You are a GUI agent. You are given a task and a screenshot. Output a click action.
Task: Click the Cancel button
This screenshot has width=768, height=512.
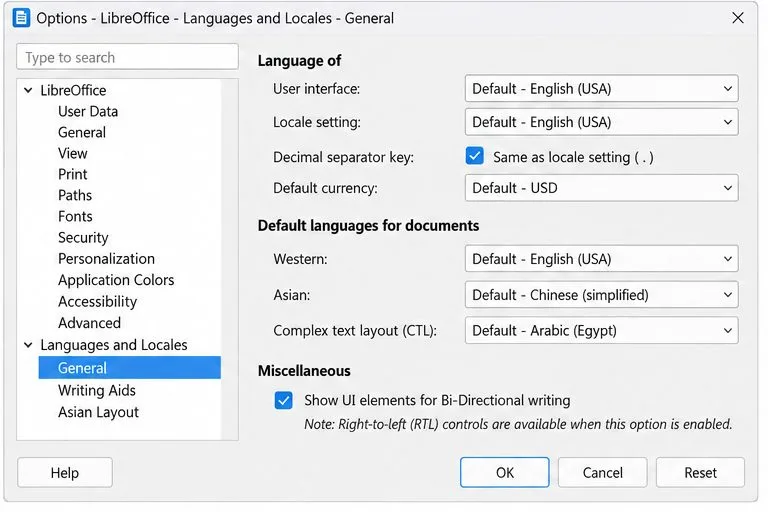[602, 472]
